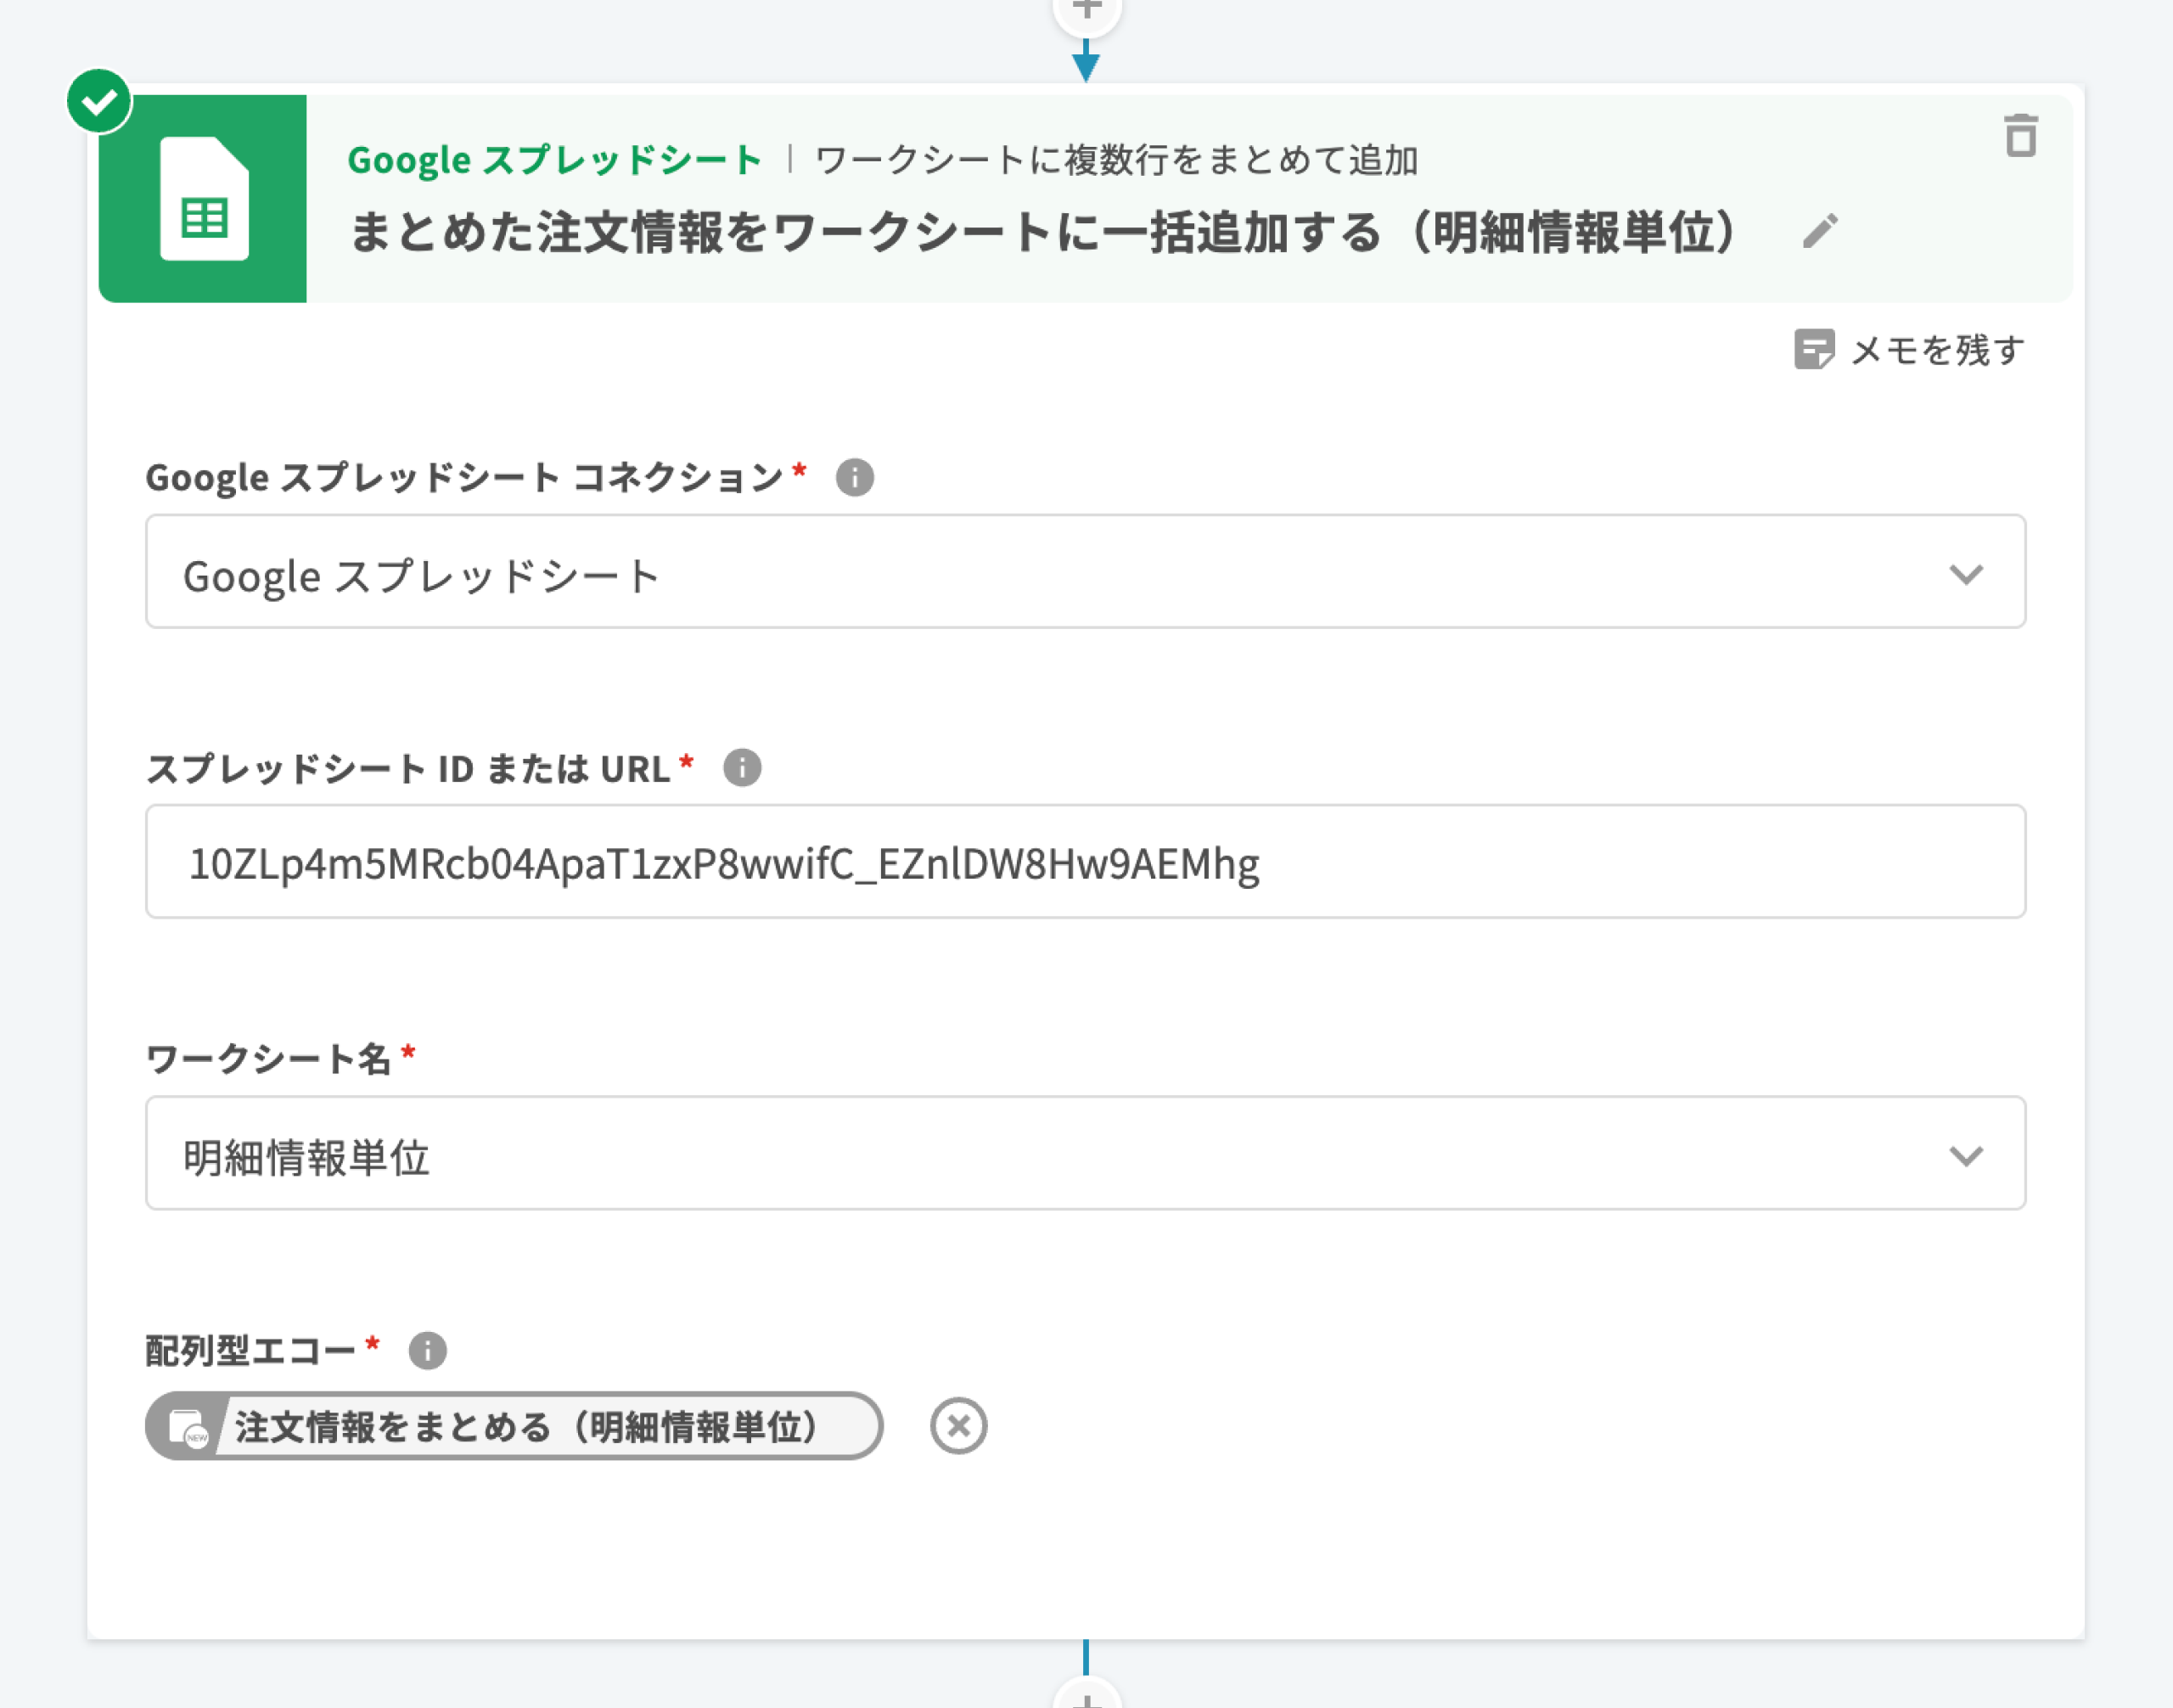Image resolution: width=2173 pixels, height=1708 pixels.
Task: Click the green checkmark status badge
Action: 99,101
